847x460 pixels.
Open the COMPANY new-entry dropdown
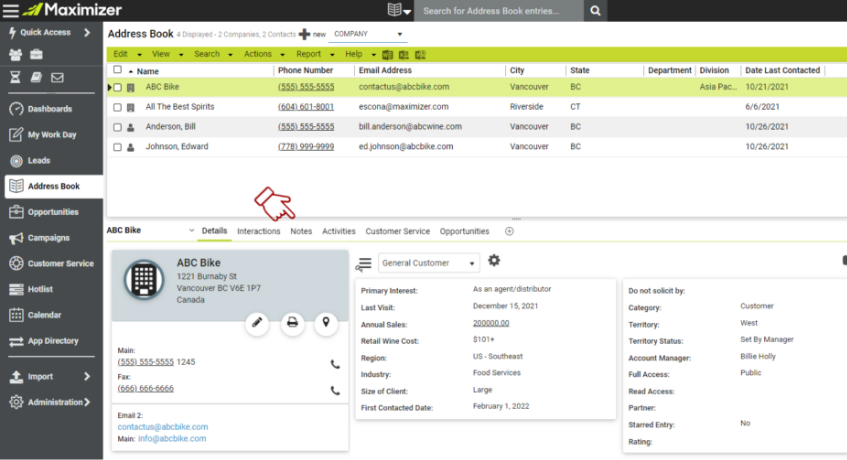coord(367,34)
